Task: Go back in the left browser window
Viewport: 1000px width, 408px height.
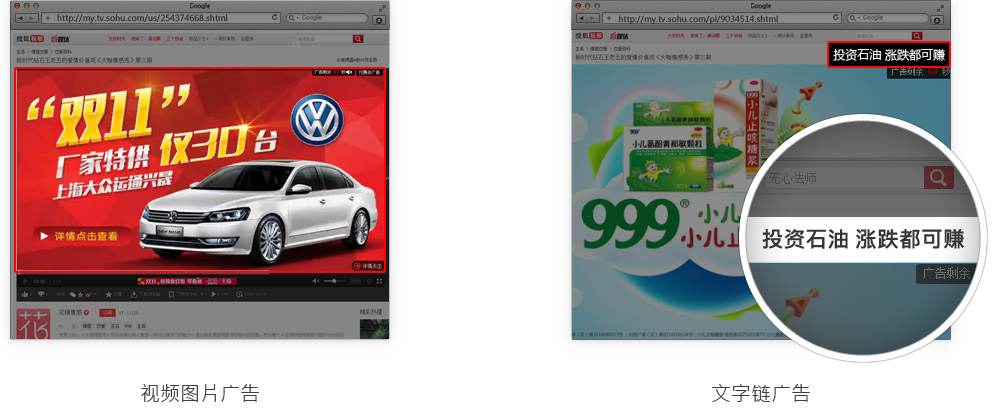Action: (21, 18)
